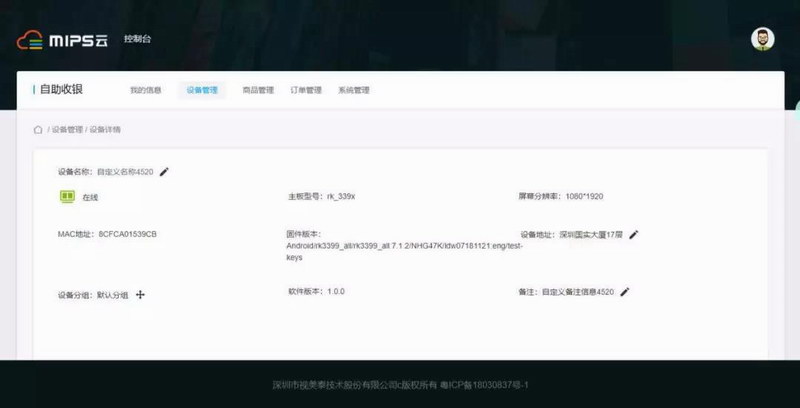Select the 设备管理 tab
The width and height of the screenshot is (800, 408).
(x=202, y=90)
